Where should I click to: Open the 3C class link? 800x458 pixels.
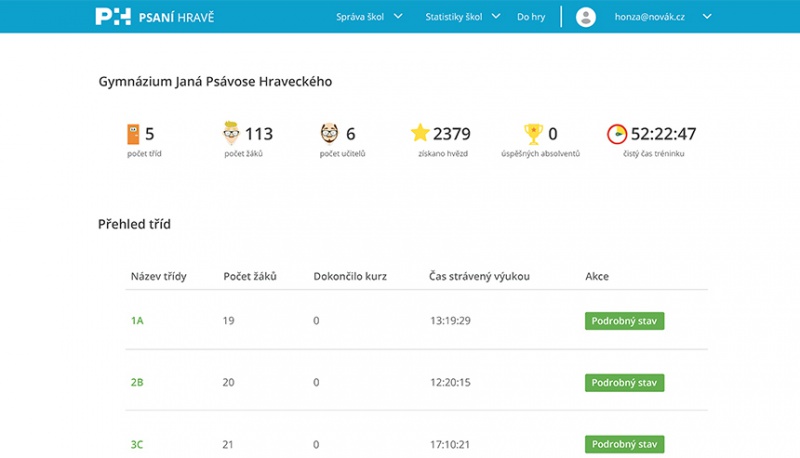(137, 445)
